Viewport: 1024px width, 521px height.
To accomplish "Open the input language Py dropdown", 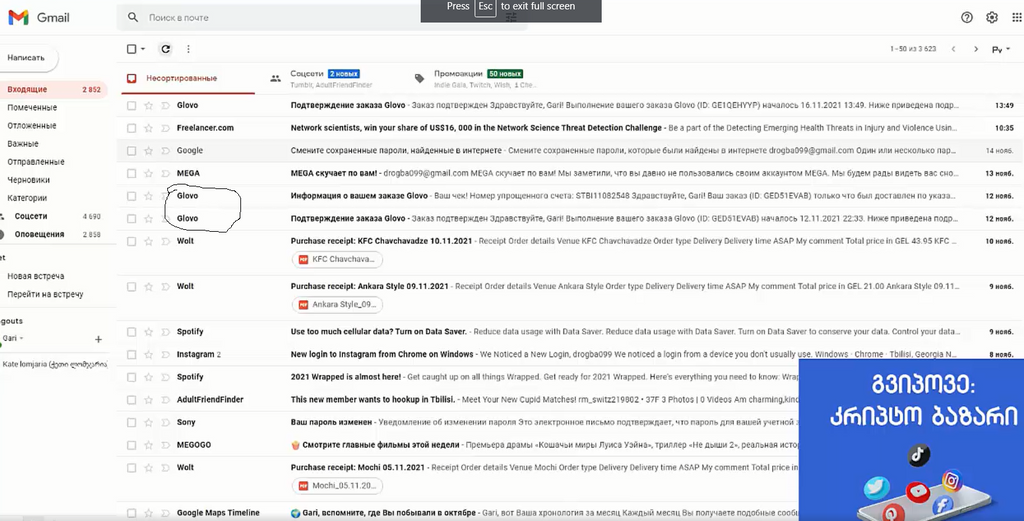I will [1001, 50].
